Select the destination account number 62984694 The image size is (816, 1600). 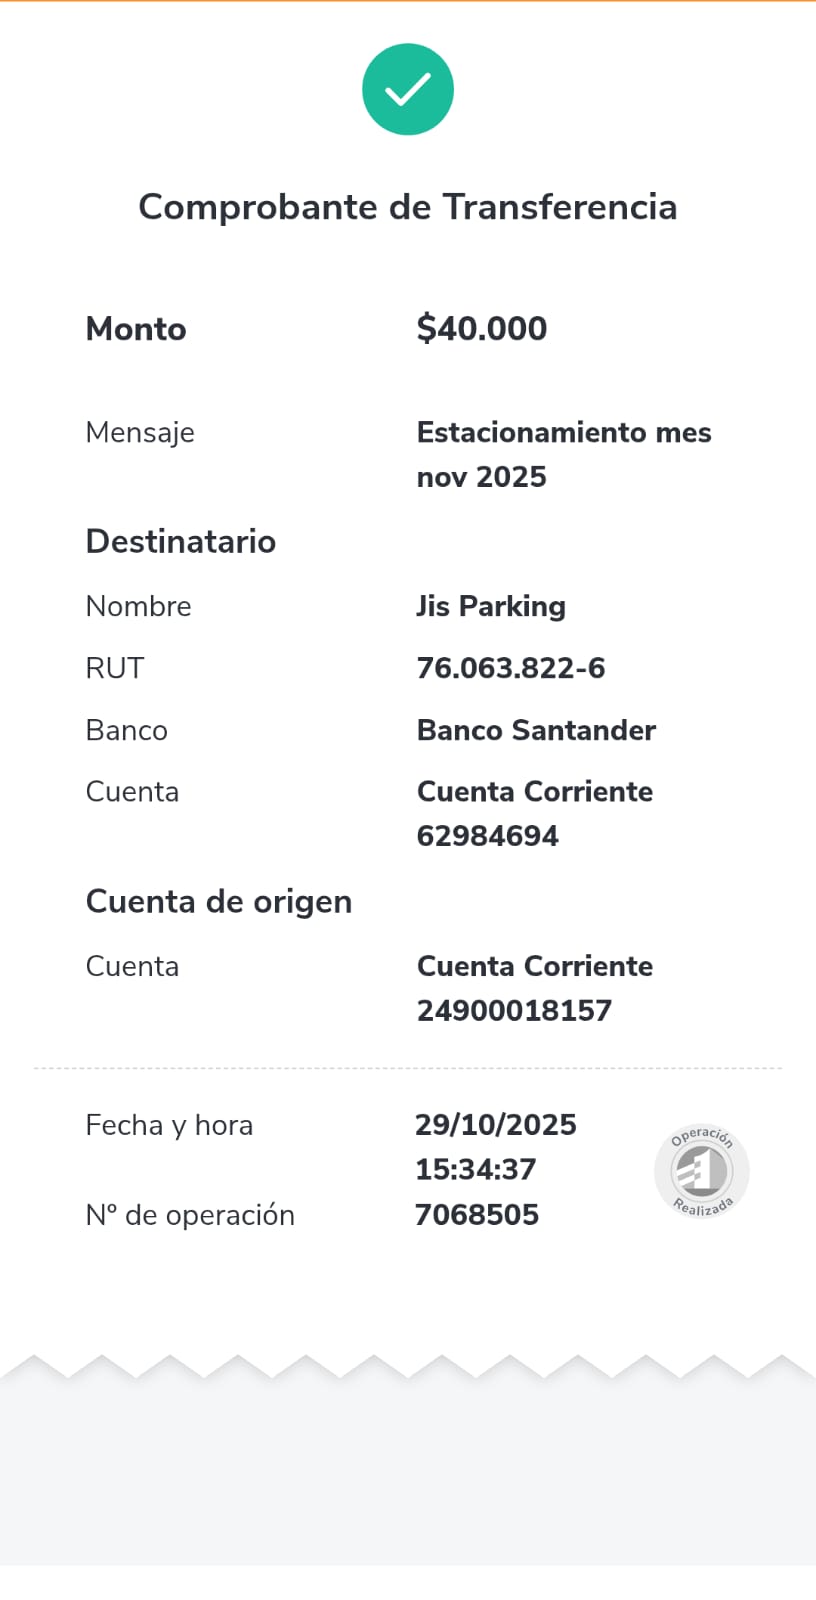tap(488, 836)
